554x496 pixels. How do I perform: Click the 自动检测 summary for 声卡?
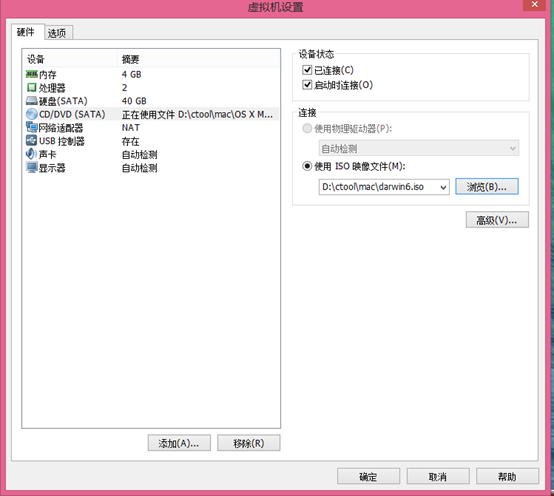(140, 154)
